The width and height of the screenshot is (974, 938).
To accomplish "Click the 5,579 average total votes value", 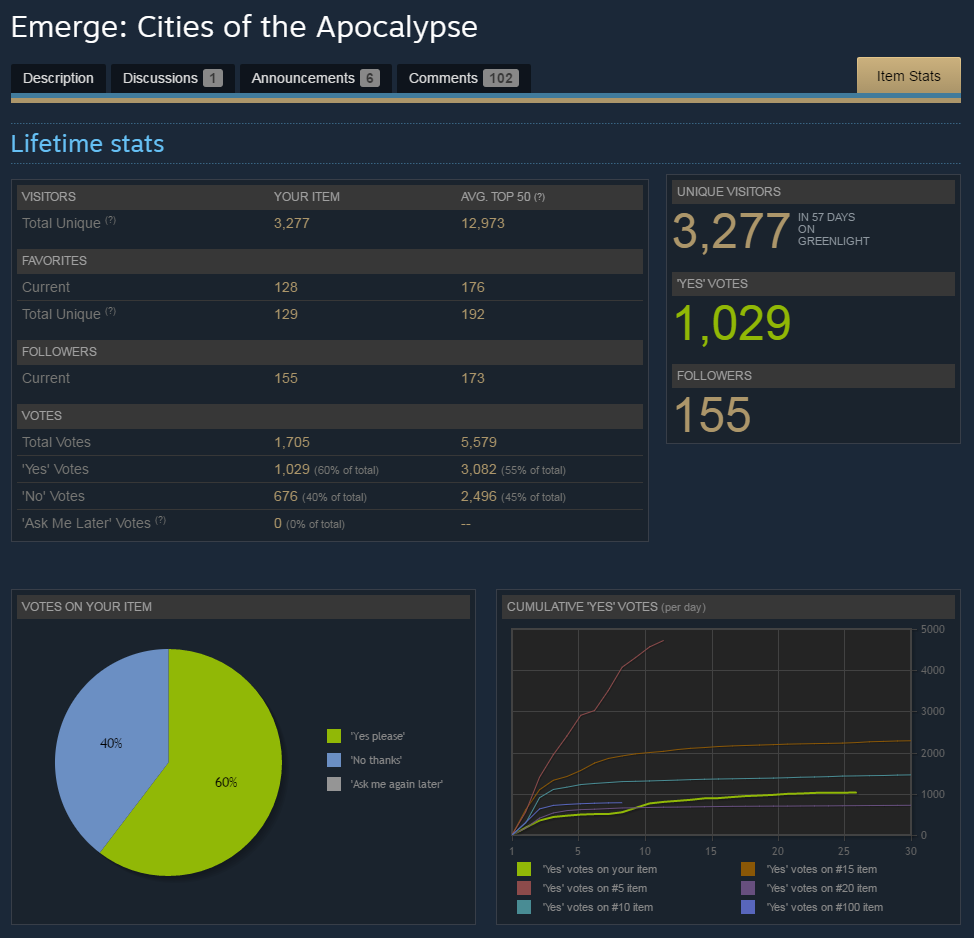I will (x=479, y=442).
